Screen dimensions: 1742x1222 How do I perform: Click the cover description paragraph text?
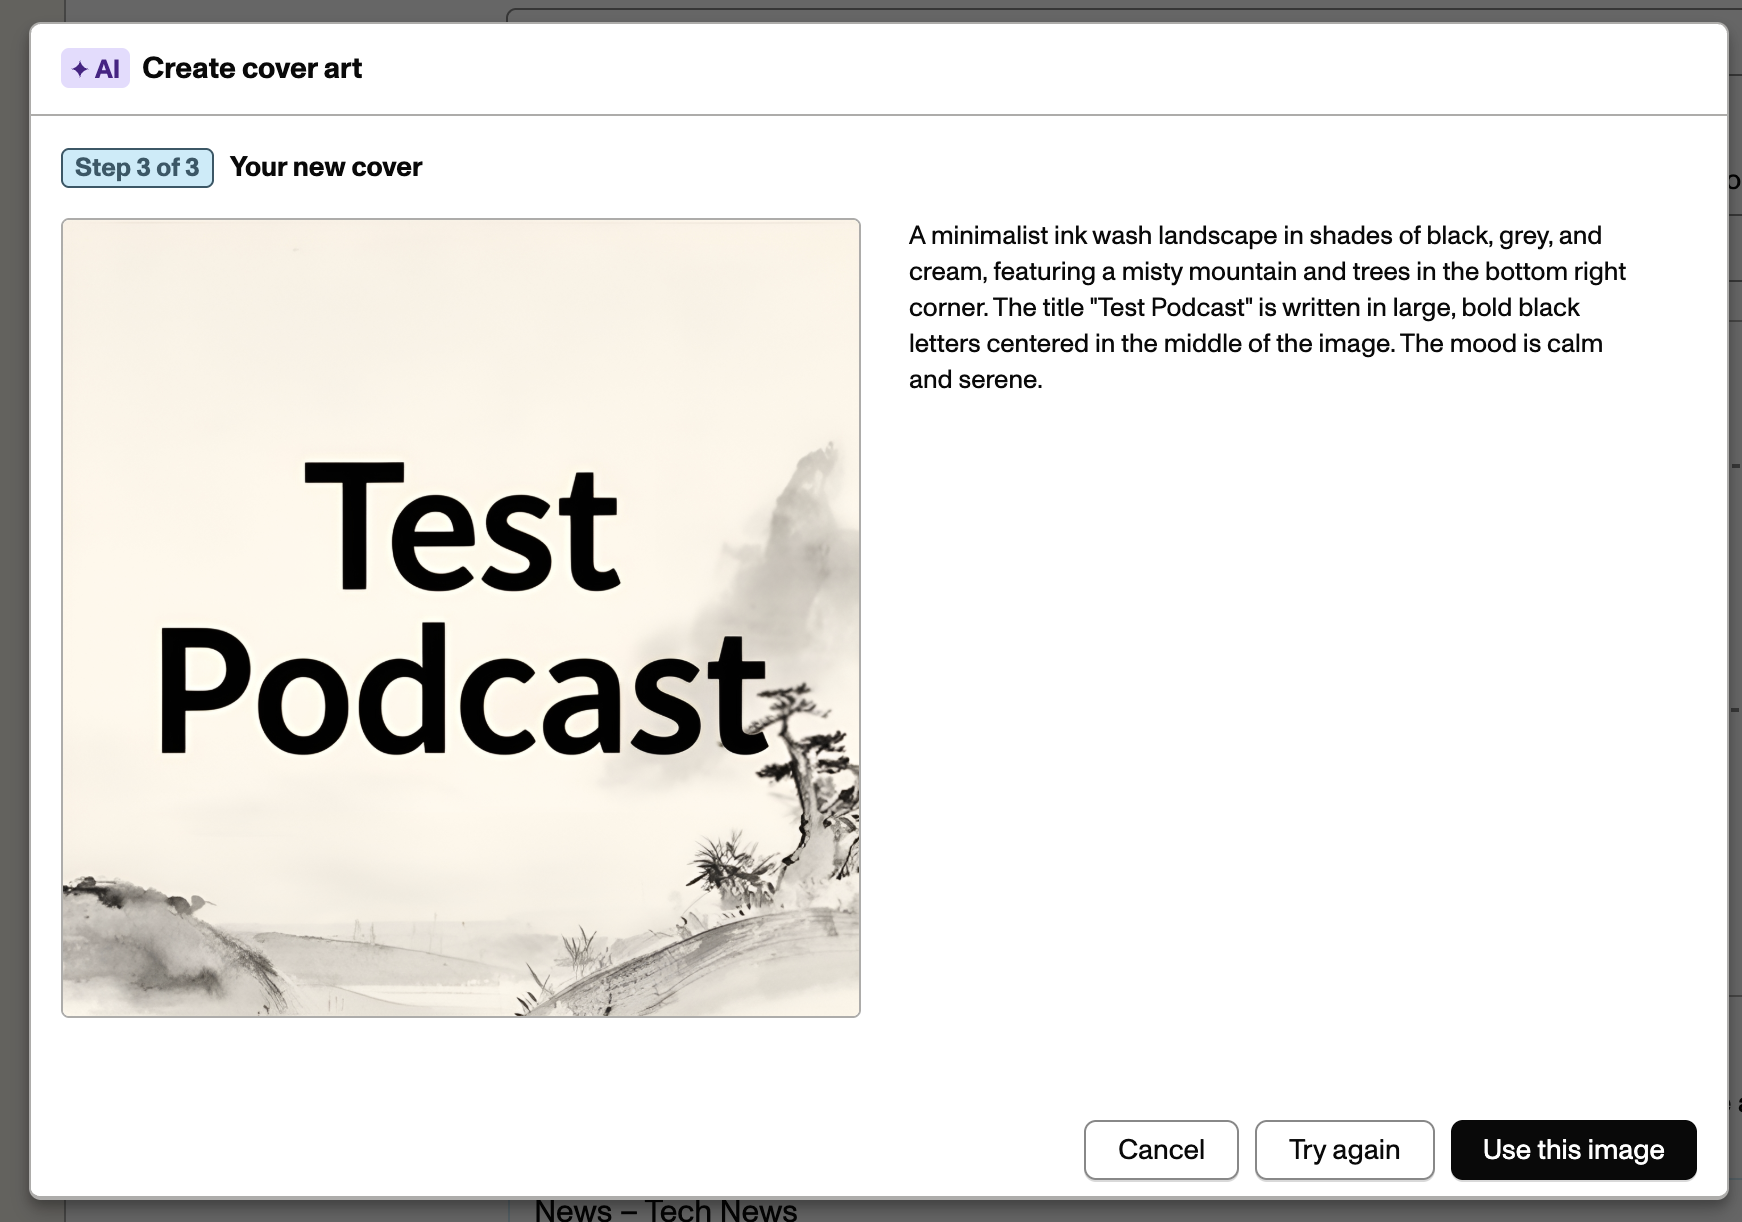pyautogui.click(x=1267, y=307)
